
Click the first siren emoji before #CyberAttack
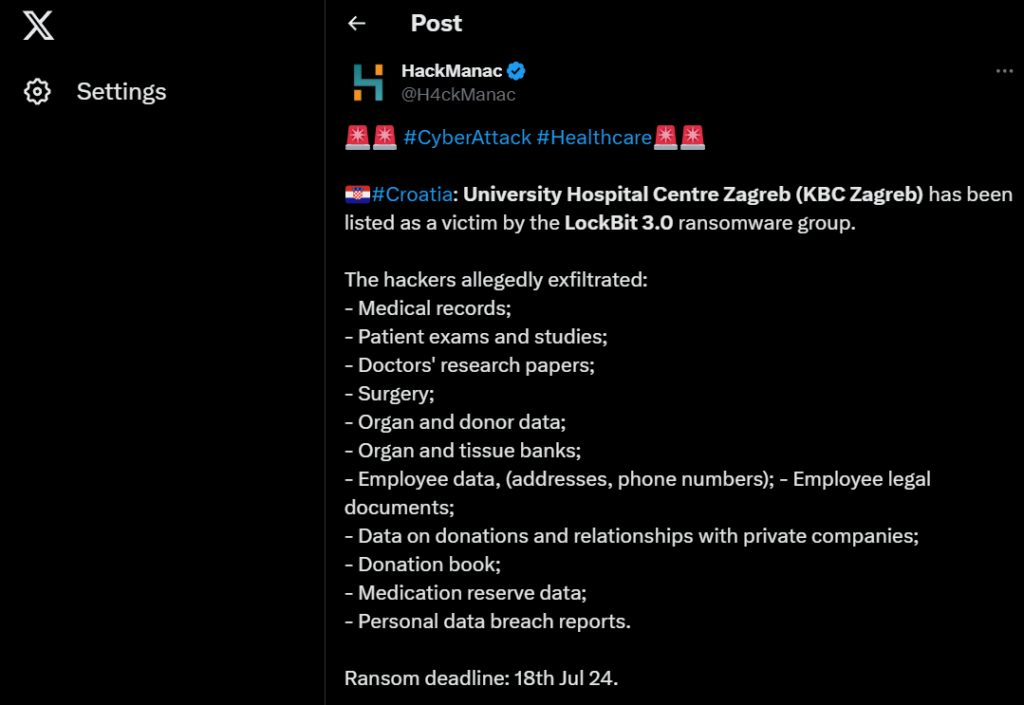(357, 138)
